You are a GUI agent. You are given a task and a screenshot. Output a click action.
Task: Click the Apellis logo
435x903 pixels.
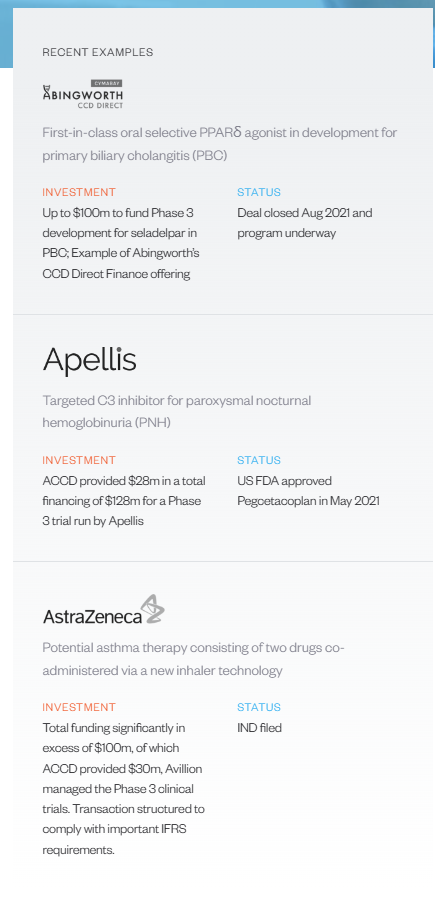pyautogui.click(x=90, y=359)
